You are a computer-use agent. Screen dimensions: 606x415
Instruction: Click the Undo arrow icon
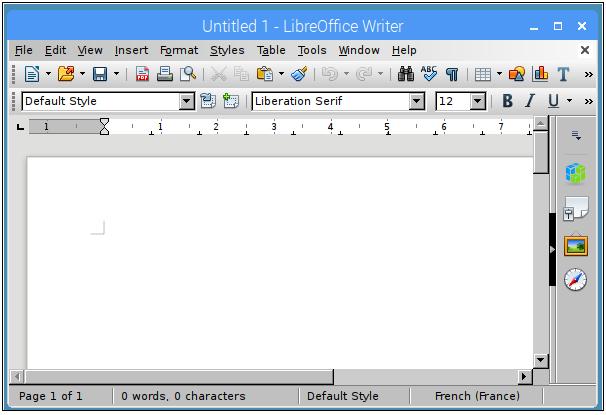click(x=330, y=73)
